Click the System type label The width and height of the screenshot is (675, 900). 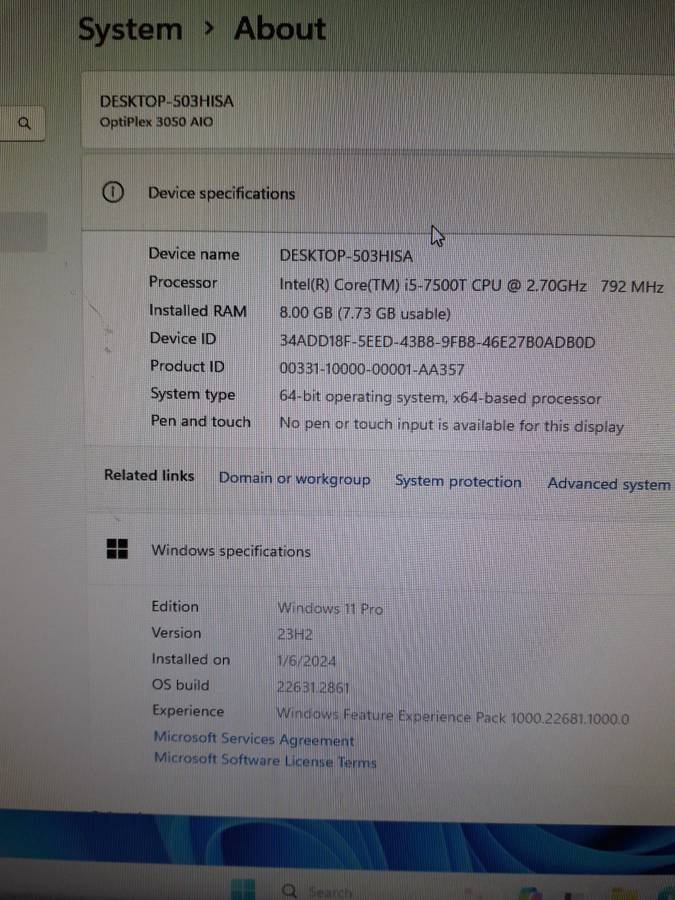(x=193, y=394)
